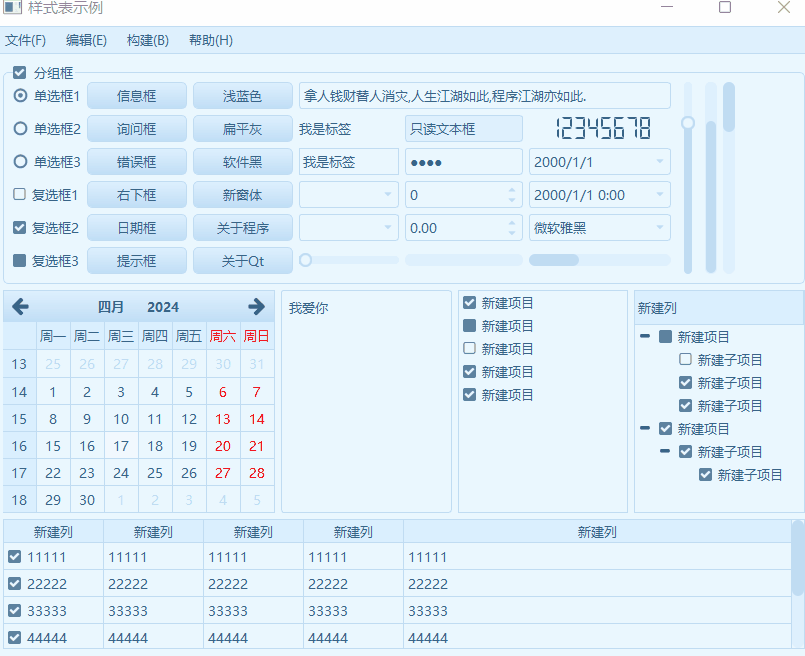Click the long quote text input field
Screen dimensions: 805x656
(x=485, y=95)
